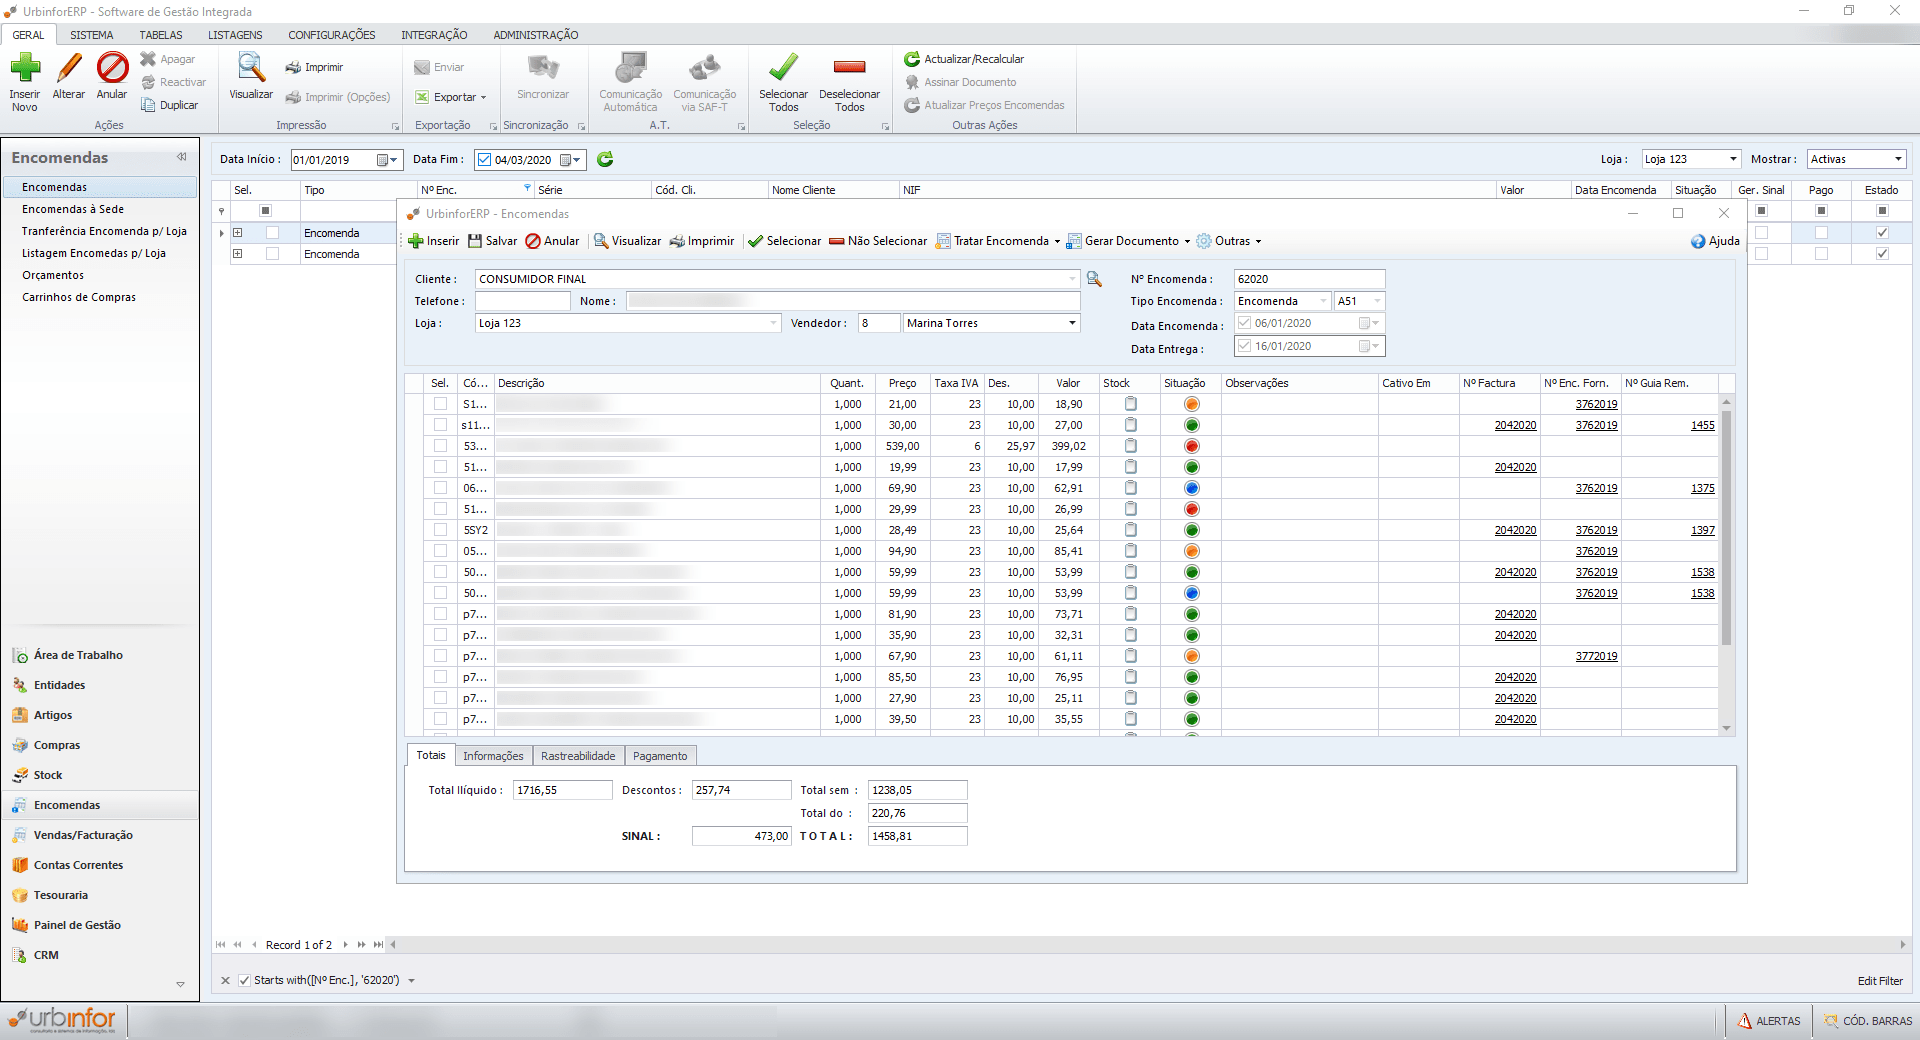Screen dimensions: 1920x1040
Task: Click Edit Filter button
Action: [1879, 981]
